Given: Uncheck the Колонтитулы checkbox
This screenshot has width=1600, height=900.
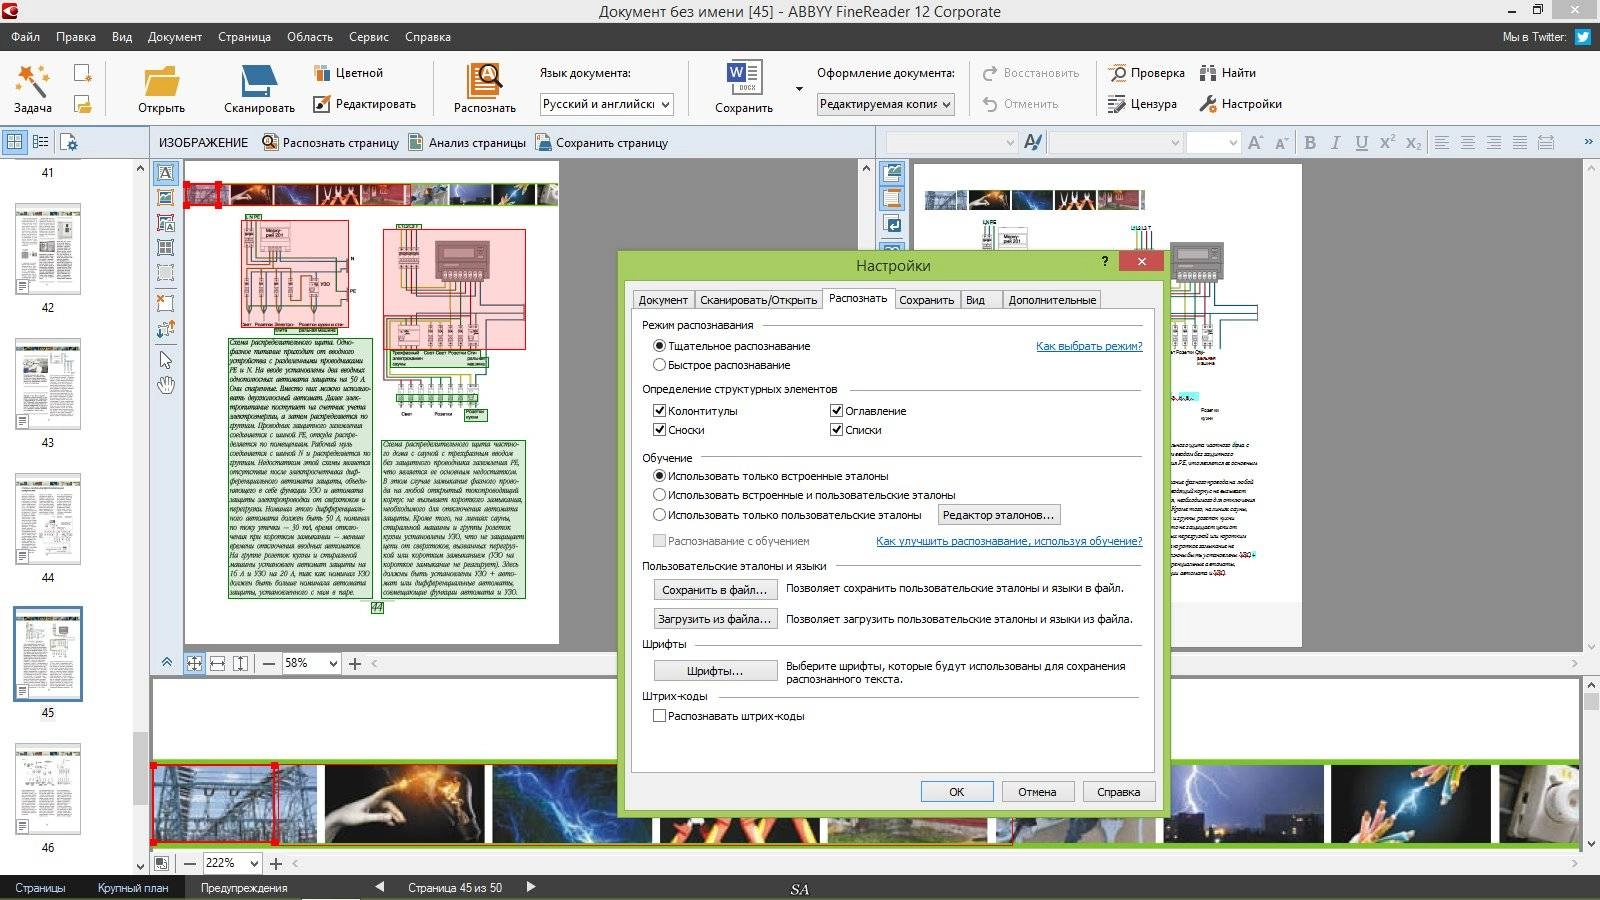Looking at the screenshot, I should [x=659, y=411].
